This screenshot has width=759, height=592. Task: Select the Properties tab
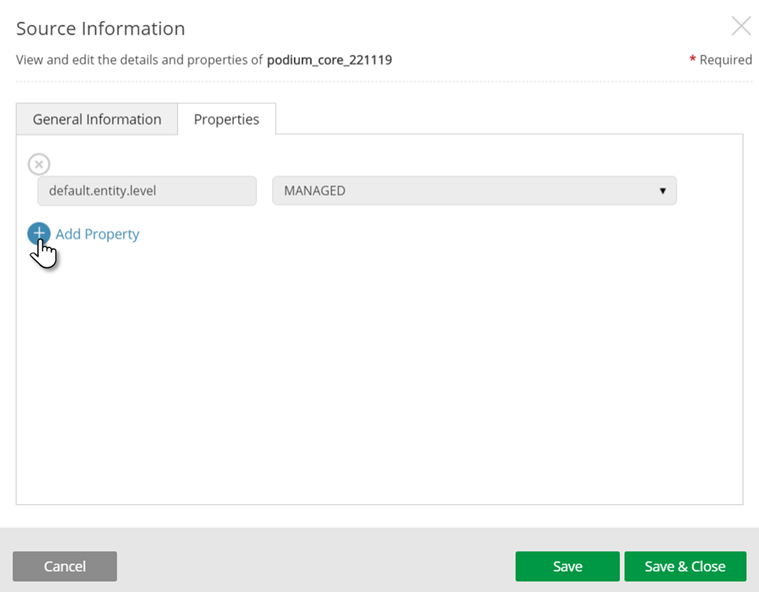(x=227, y=119)
